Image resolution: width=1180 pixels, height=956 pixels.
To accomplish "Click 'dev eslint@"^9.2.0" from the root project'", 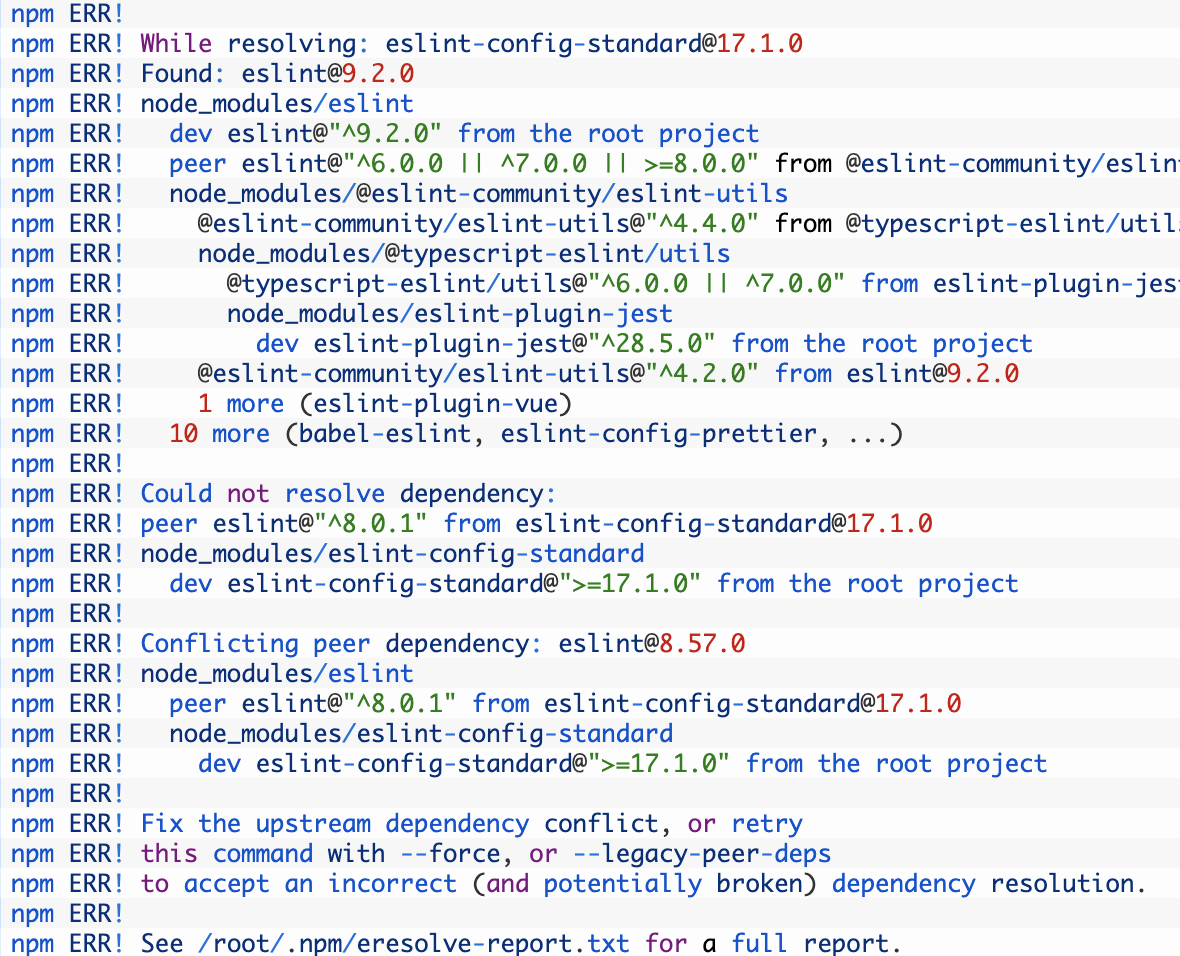I will (x=464, y=134).
